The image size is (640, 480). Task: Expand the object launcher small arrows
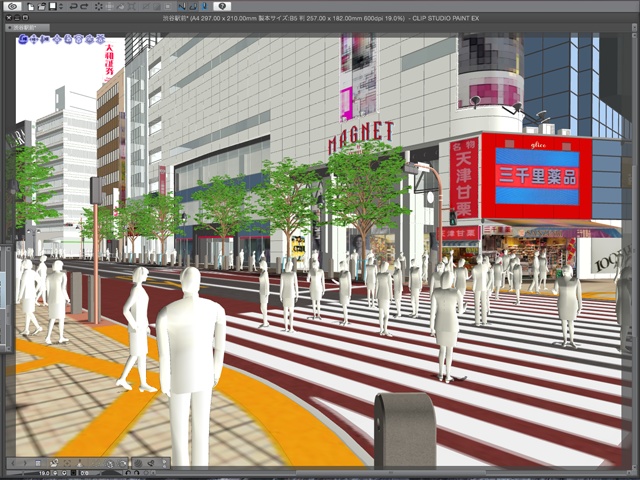point(164,464)
